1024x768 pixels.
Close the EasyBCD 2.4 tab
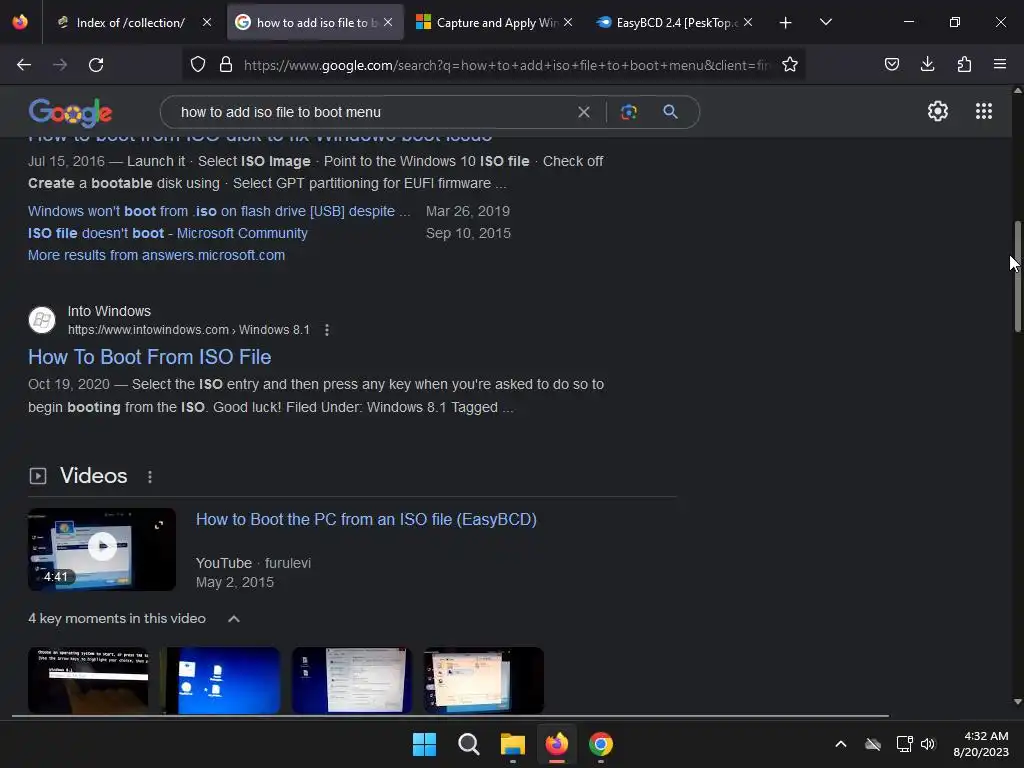[x=748, y=22]
